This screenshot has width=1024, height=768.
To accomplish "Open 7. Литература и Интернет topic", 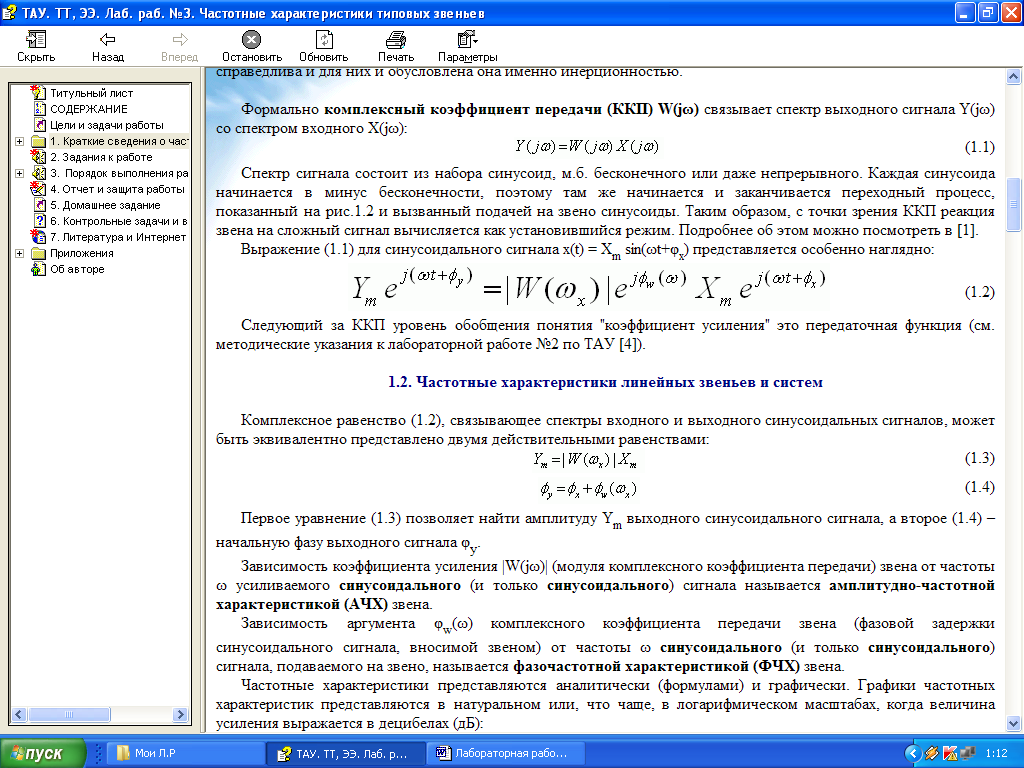I will pyautogui.click(x=118, y=237).
